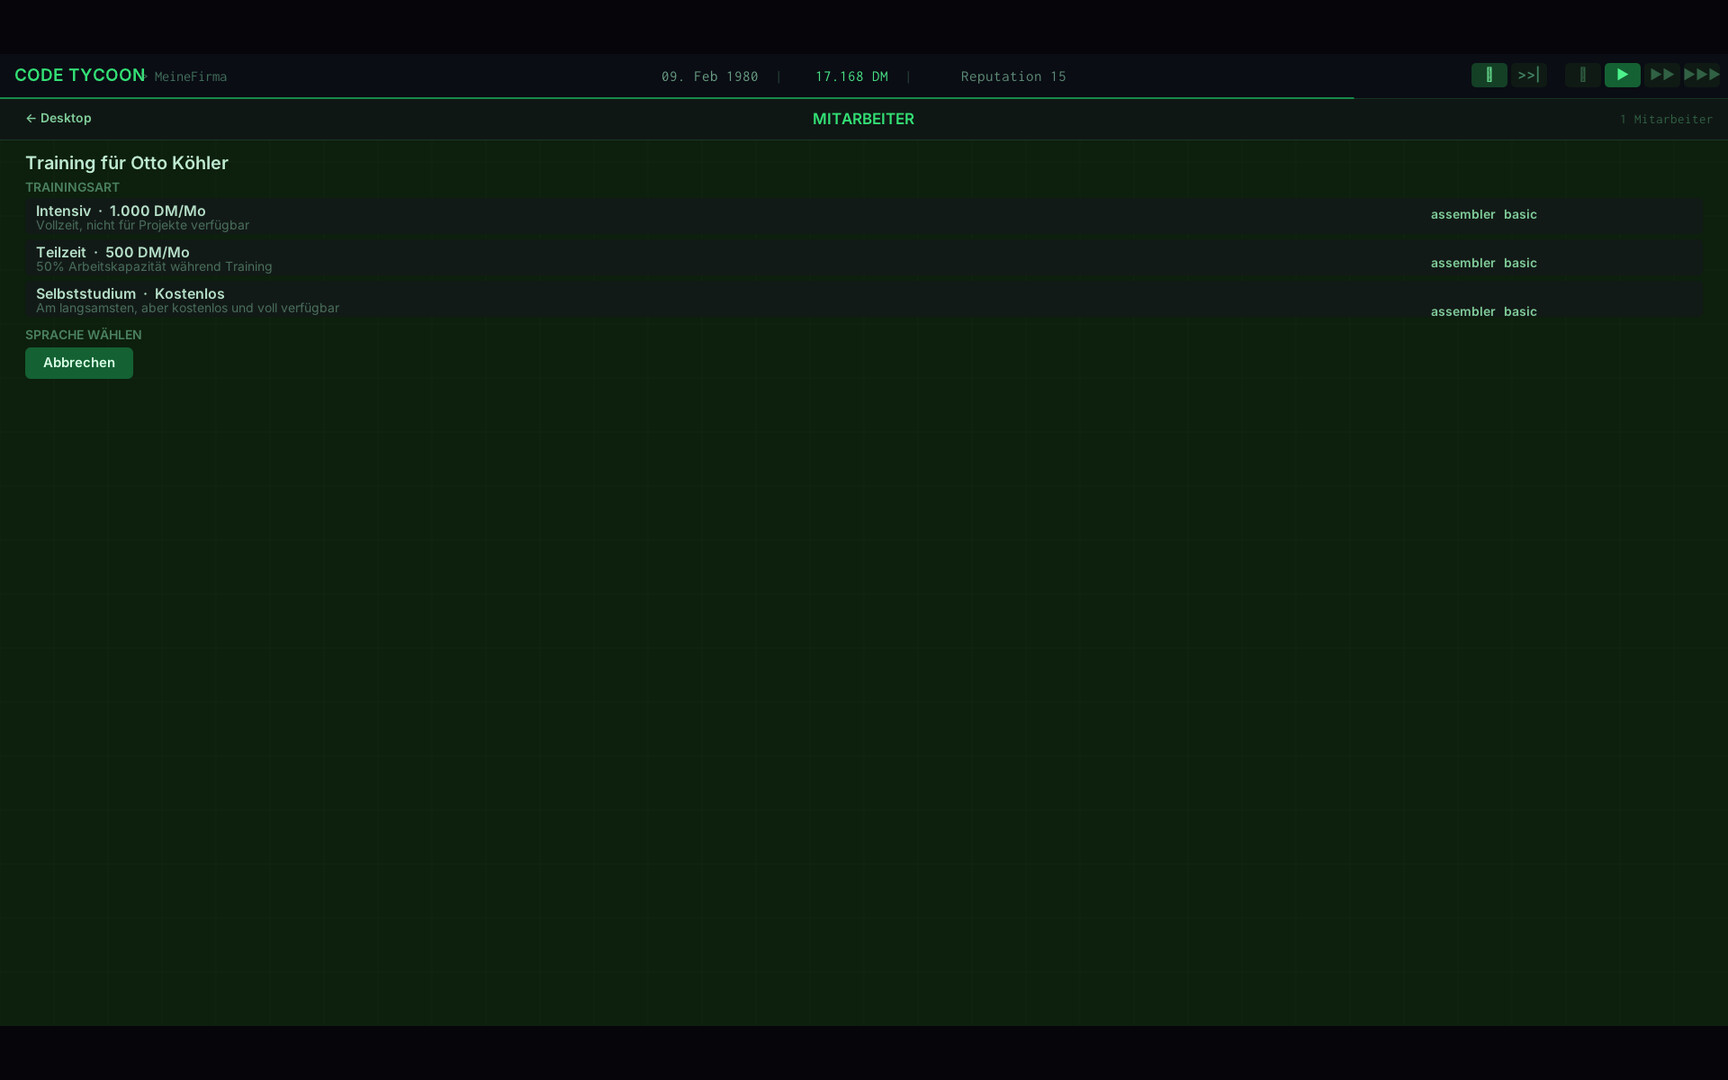This screenshot has height=1080, width=1728.
Task: Click the Reputation 15 indicator
Action: pos(1012,76)
